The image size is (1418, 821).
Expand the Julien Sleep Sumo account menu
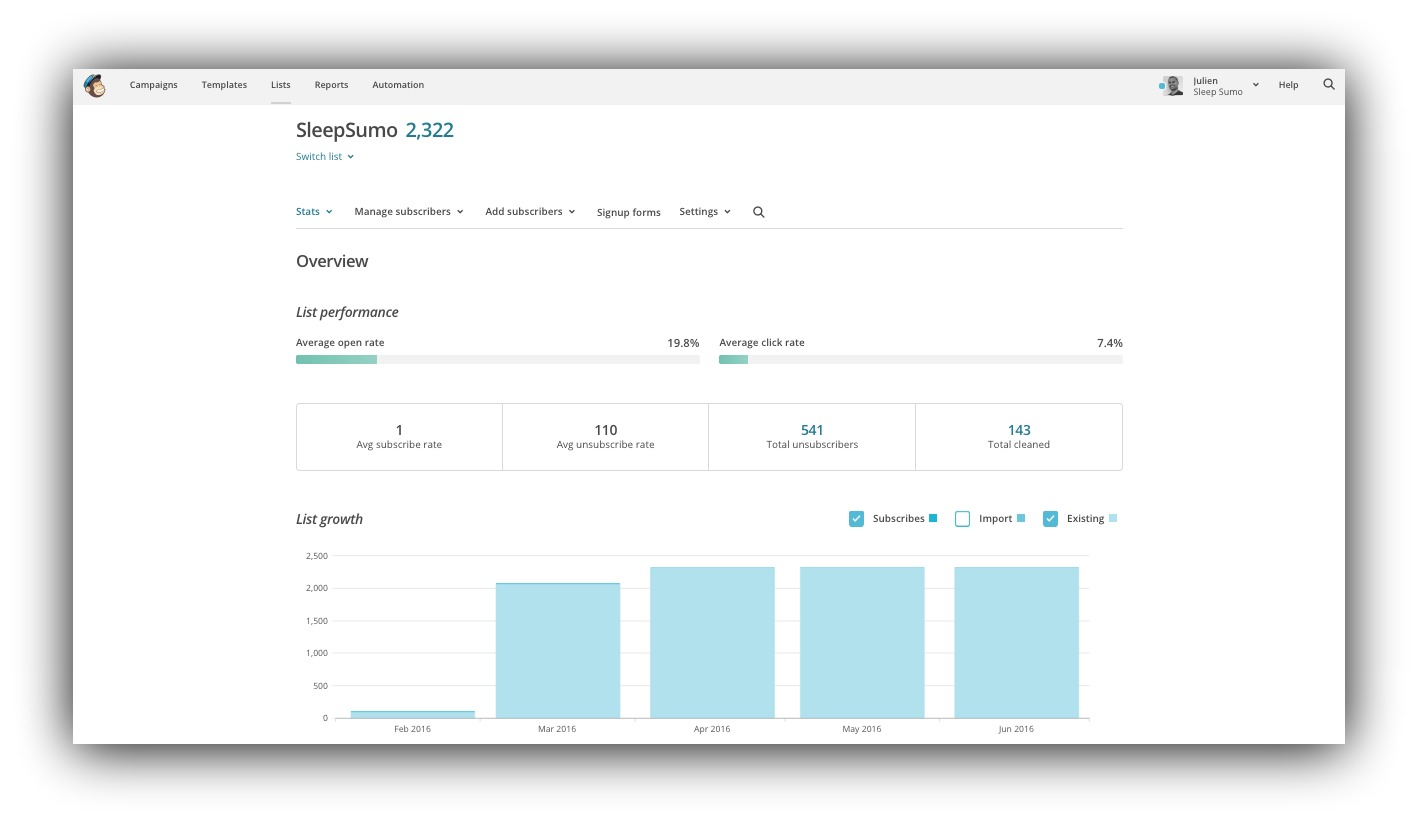[1225, 86]
